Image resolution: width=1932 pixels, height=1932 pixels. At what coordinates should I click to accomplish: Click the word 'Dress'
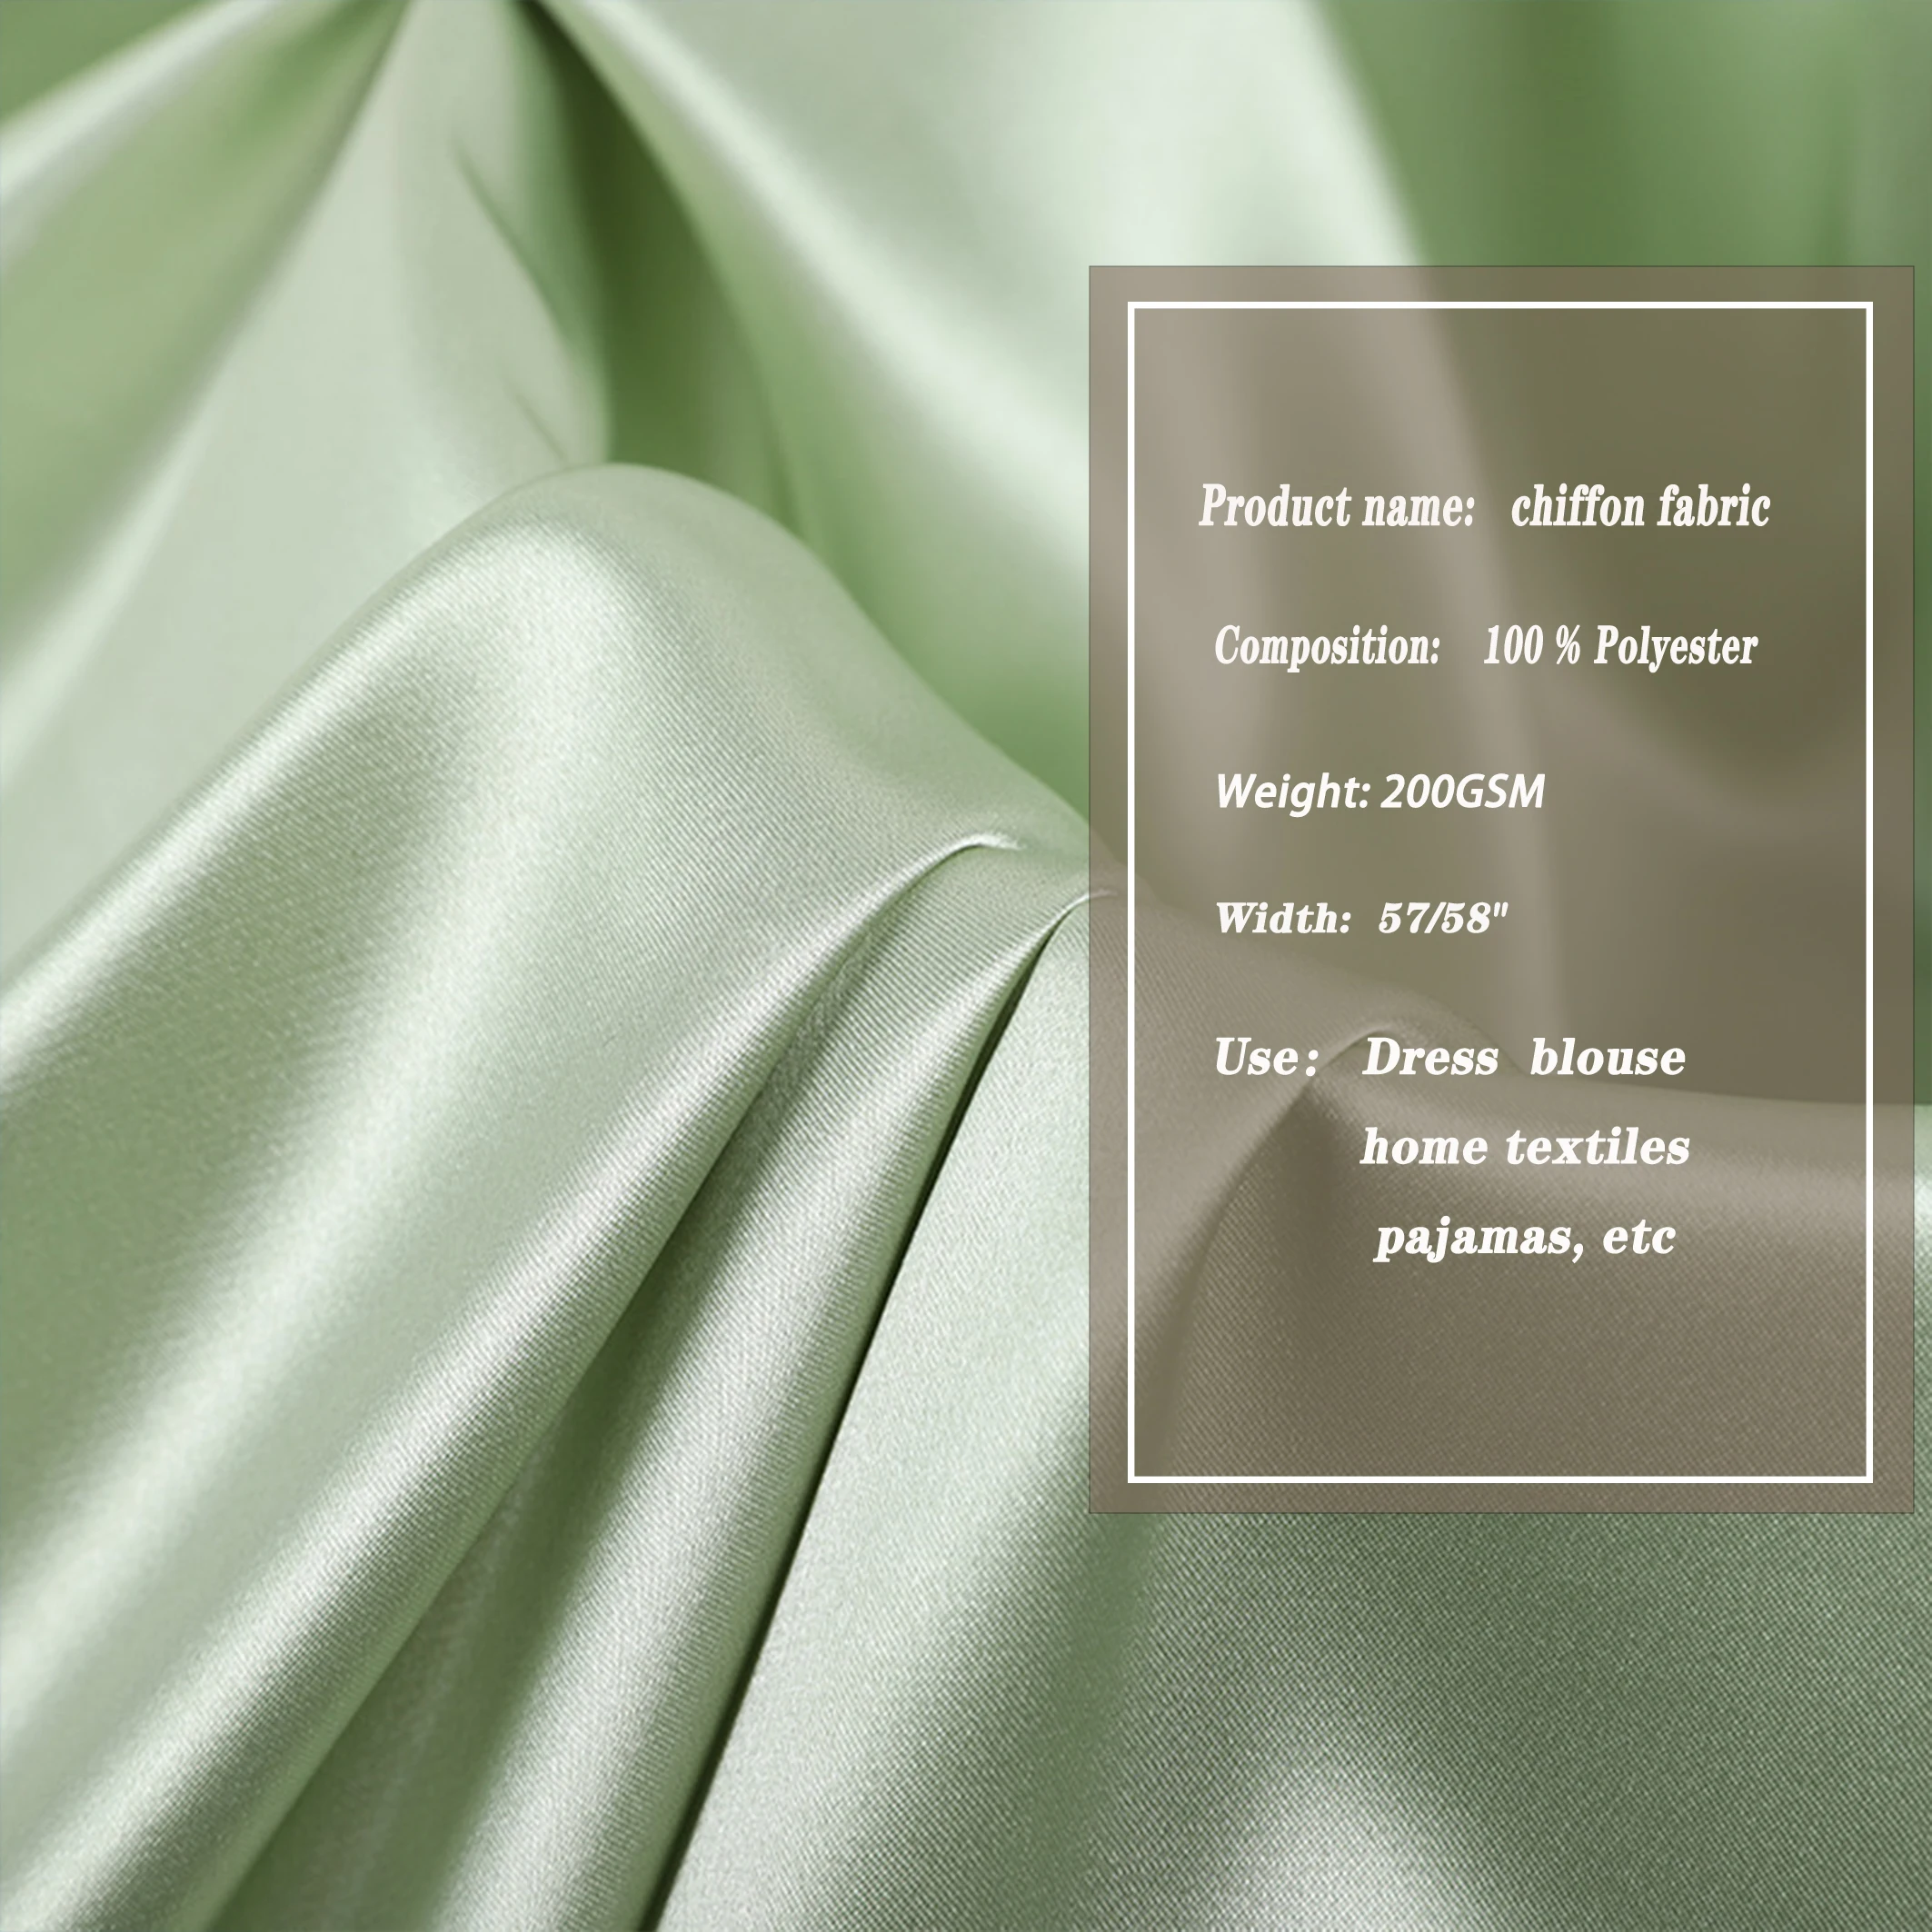coord(1430,1058)
